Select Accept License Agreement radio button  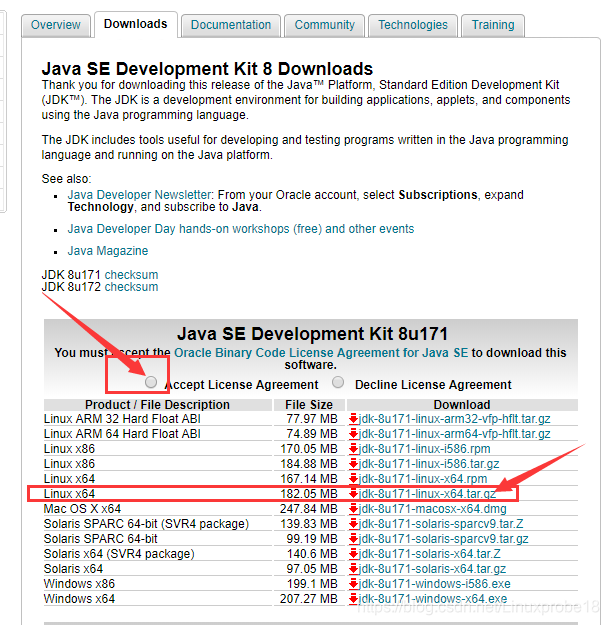(x=151, y=382)
